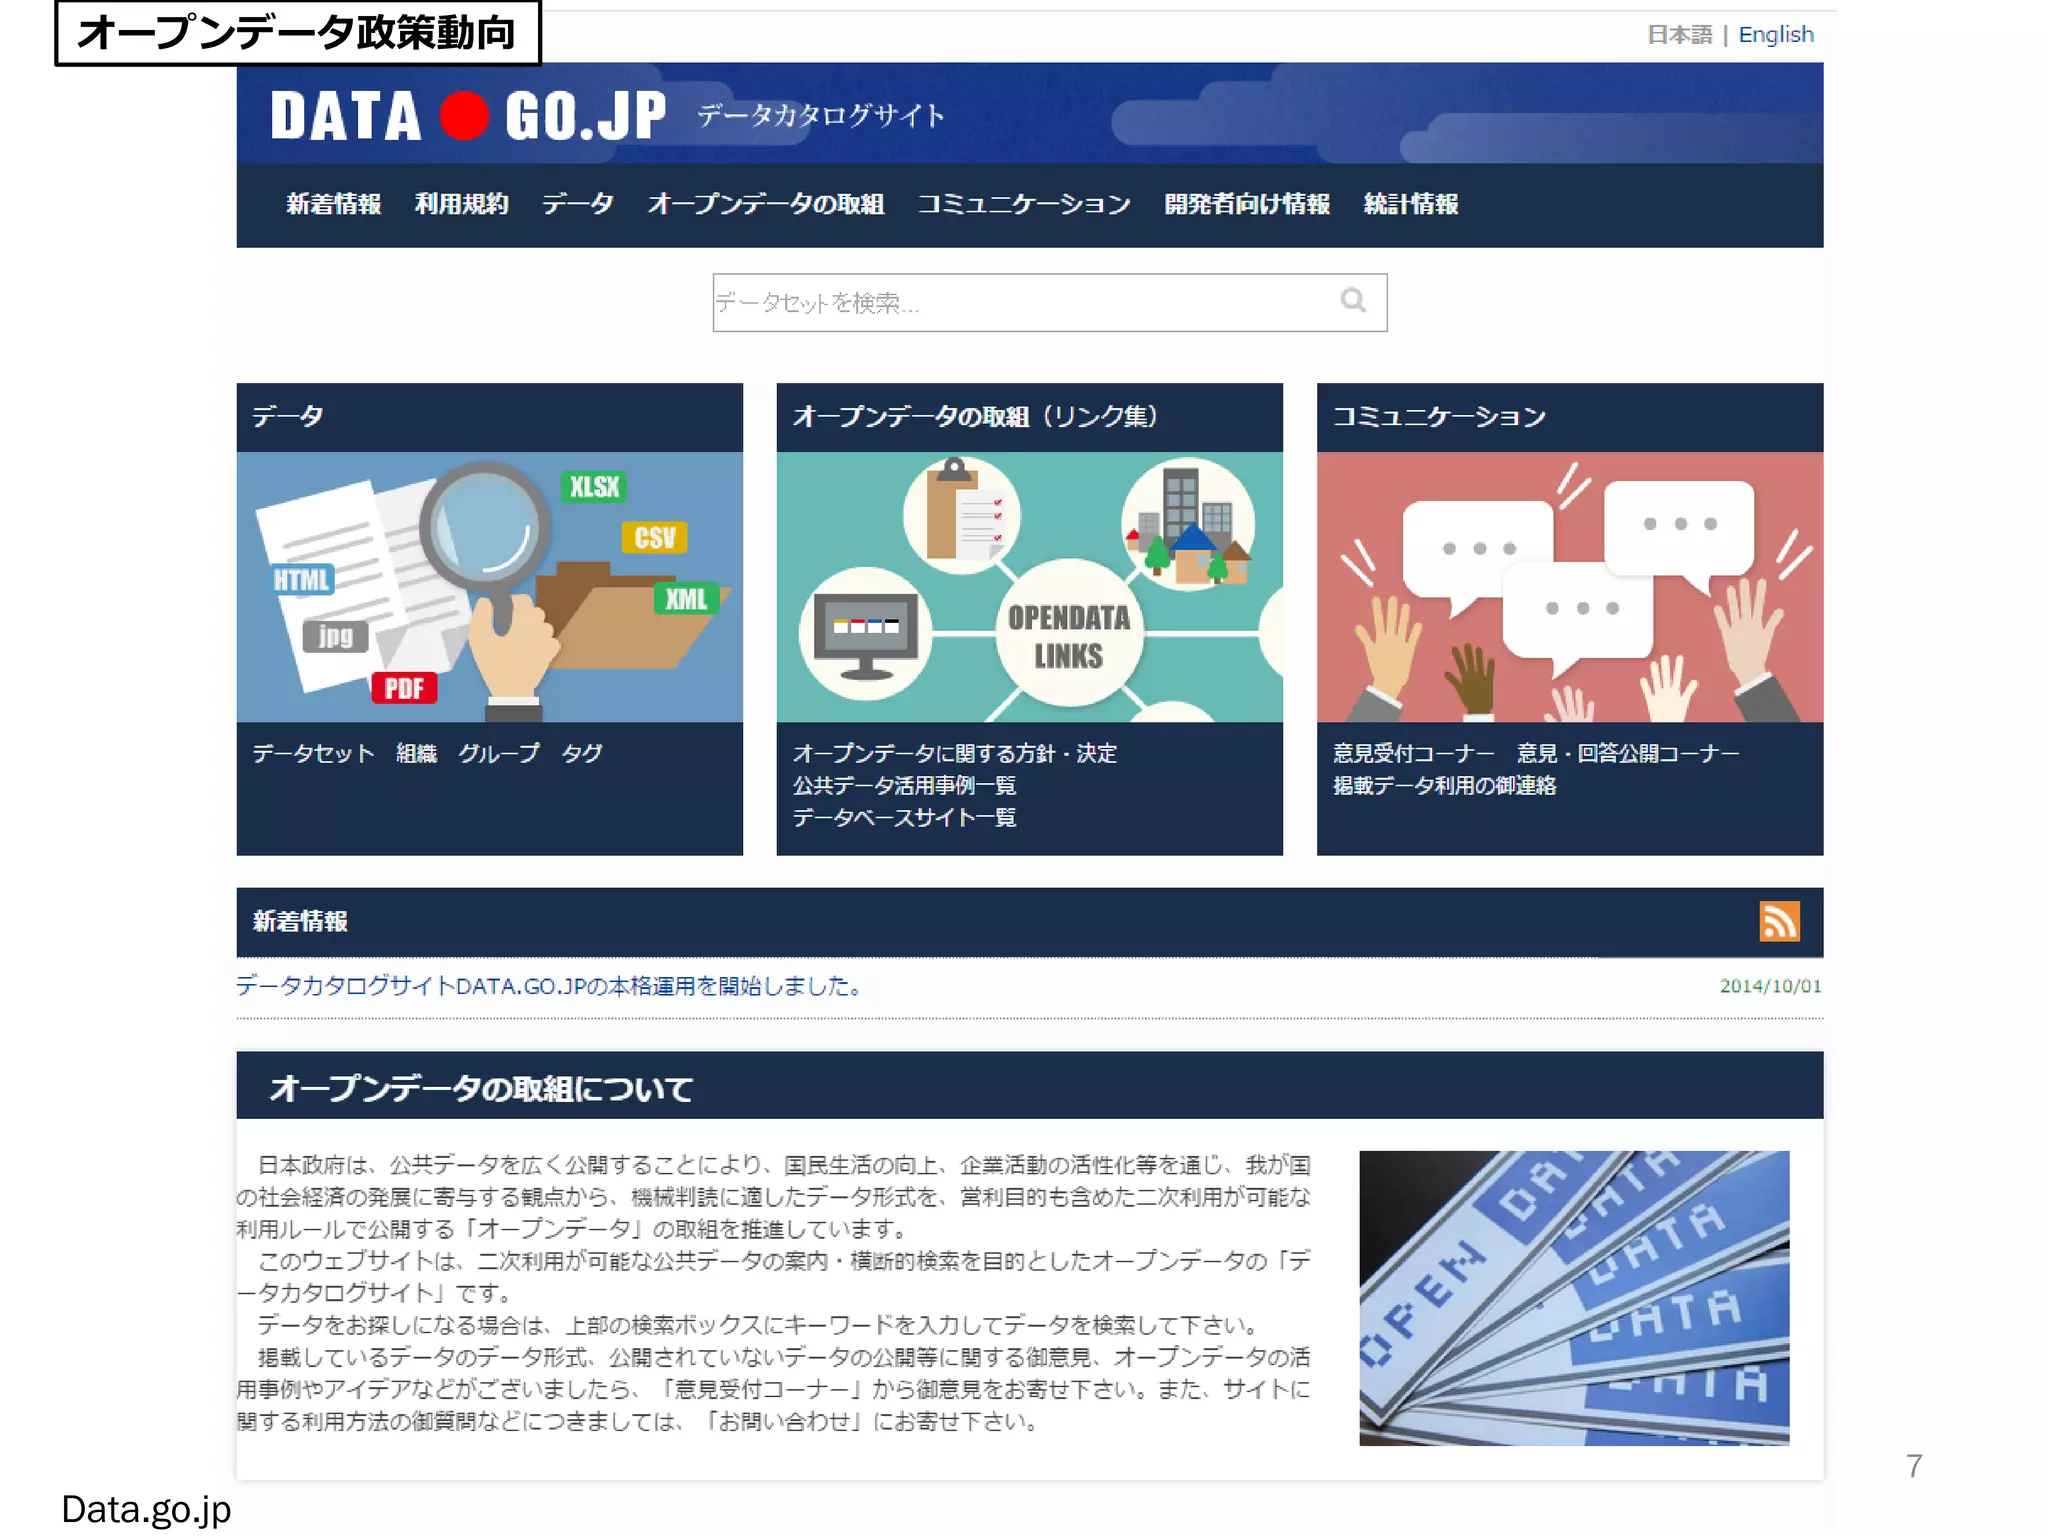Open the グループ link
This screenshot has width=2048, height=1536.
click(x=499, y=753)
